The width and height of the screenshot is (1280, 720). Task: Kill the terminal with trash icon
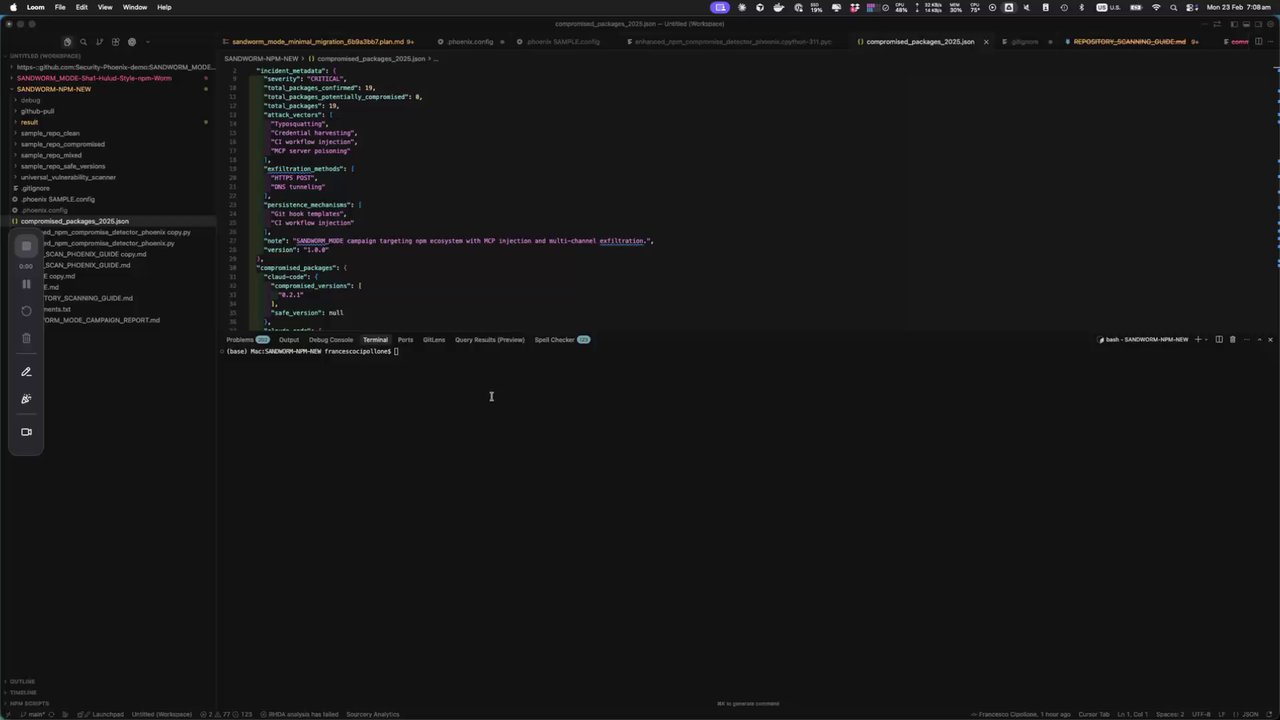pos(1232,340)
